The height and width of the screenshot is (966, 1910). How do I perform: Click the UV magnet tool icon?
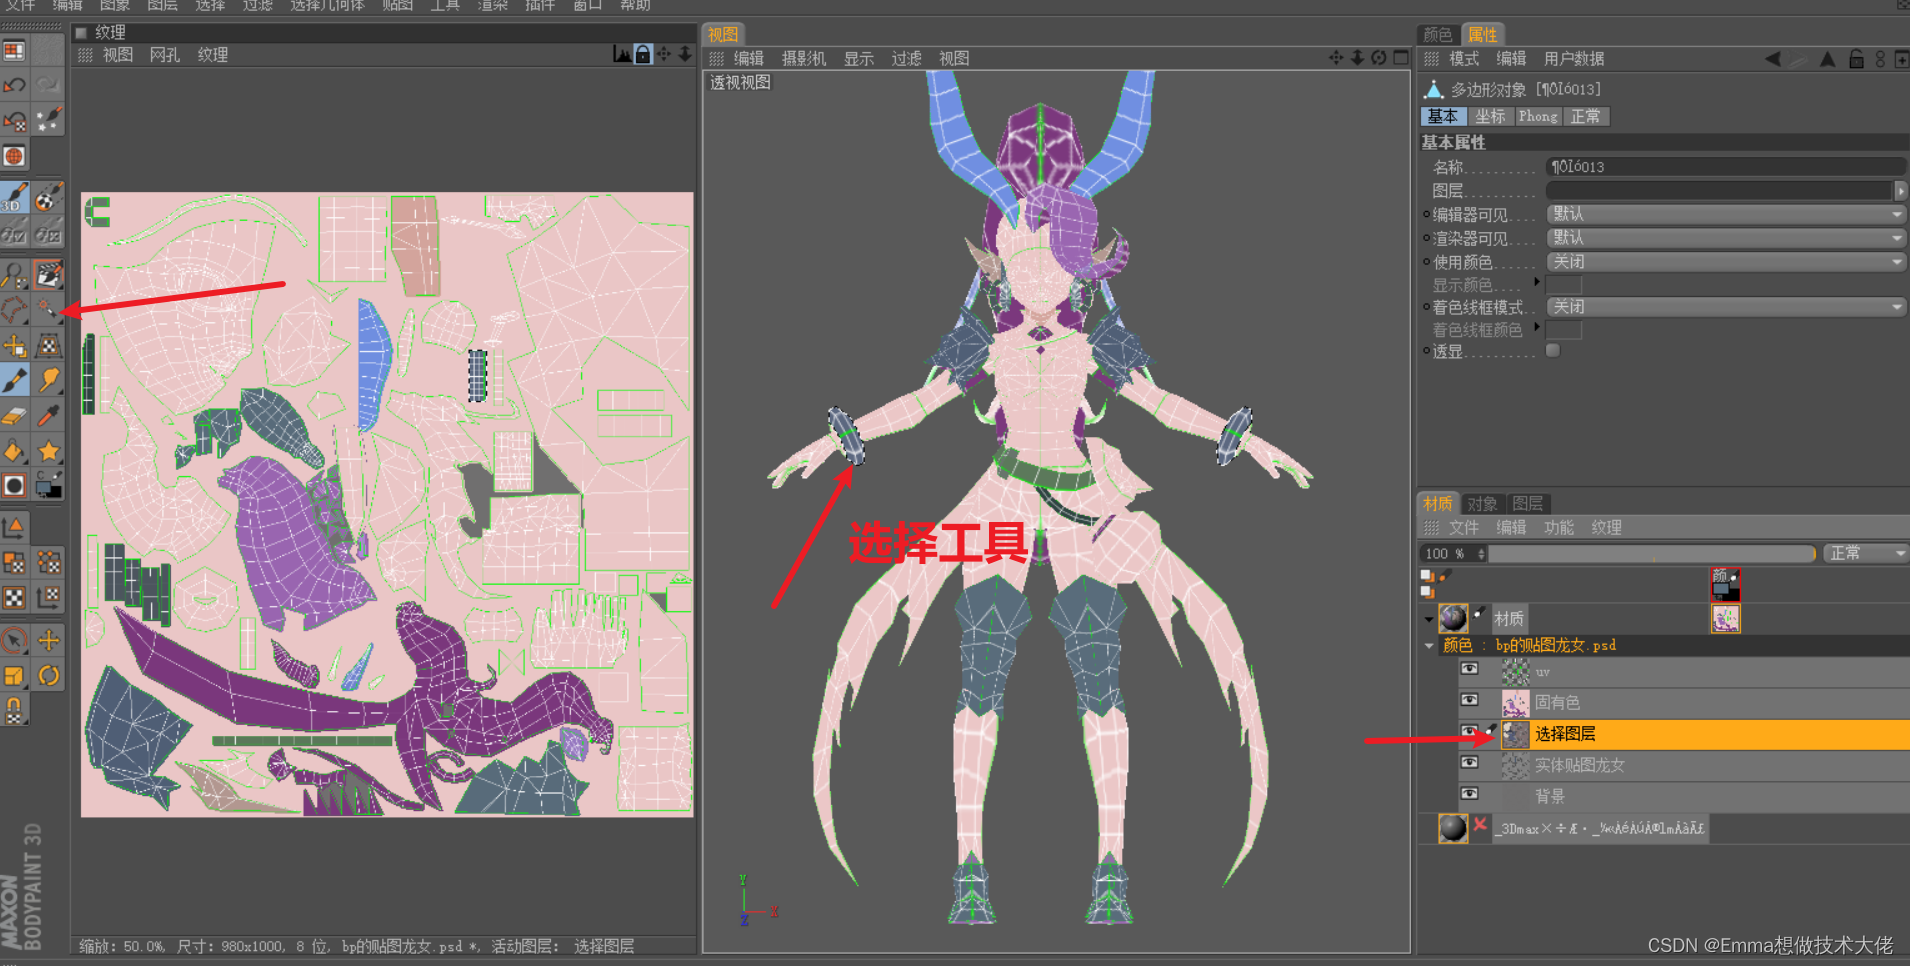tap(14, 711)
